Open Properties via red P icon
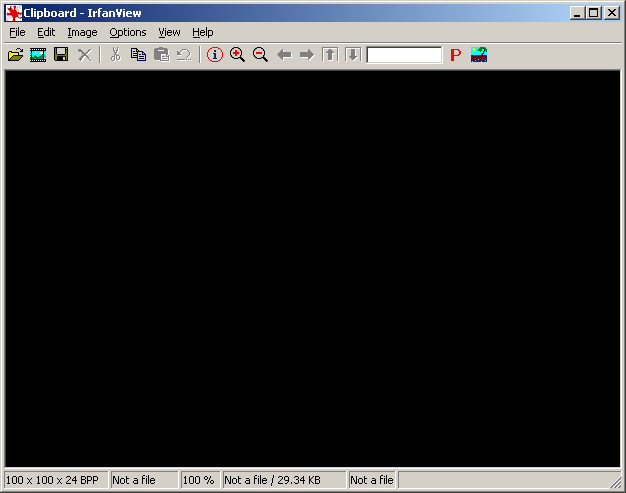This screenshot has width=626, height=493. (456, 55)
